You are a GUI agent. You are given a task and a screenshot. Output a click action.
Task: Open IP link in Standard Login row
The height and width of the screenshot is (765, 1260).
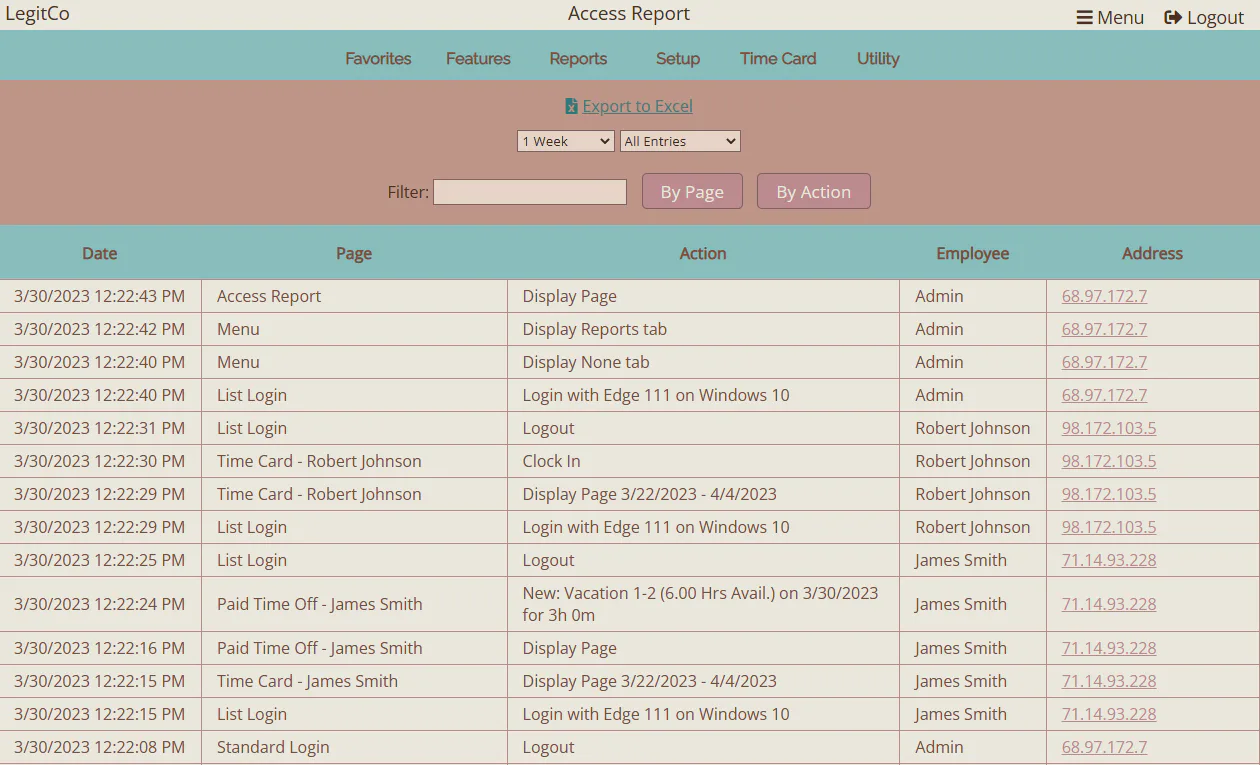point(1104,747)
